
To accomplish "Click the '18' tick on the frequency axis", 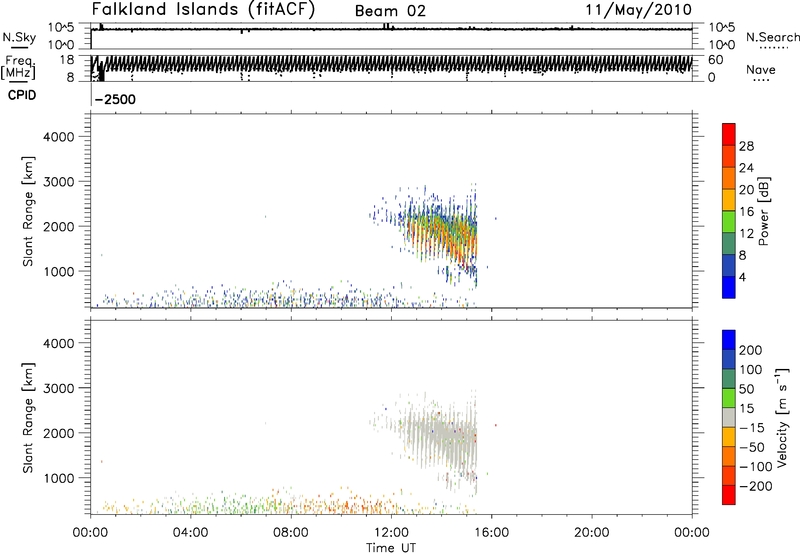I will pos(67,60).
